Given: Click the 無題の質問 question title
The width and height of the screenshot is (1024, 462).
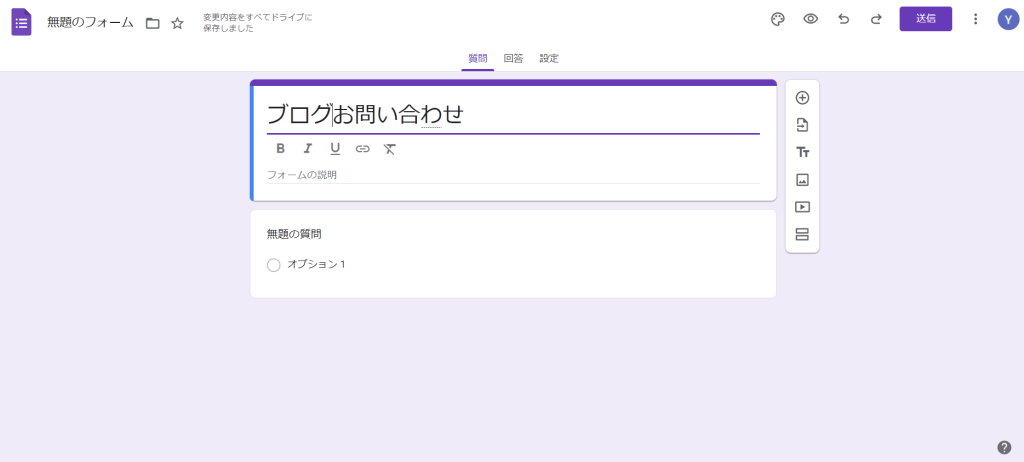Looking at the screenshot, I should tap(294, 234).
